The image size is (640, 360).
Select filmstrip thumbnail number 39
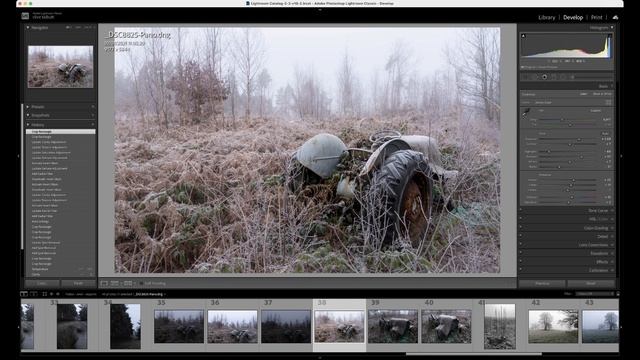point(393,326)
